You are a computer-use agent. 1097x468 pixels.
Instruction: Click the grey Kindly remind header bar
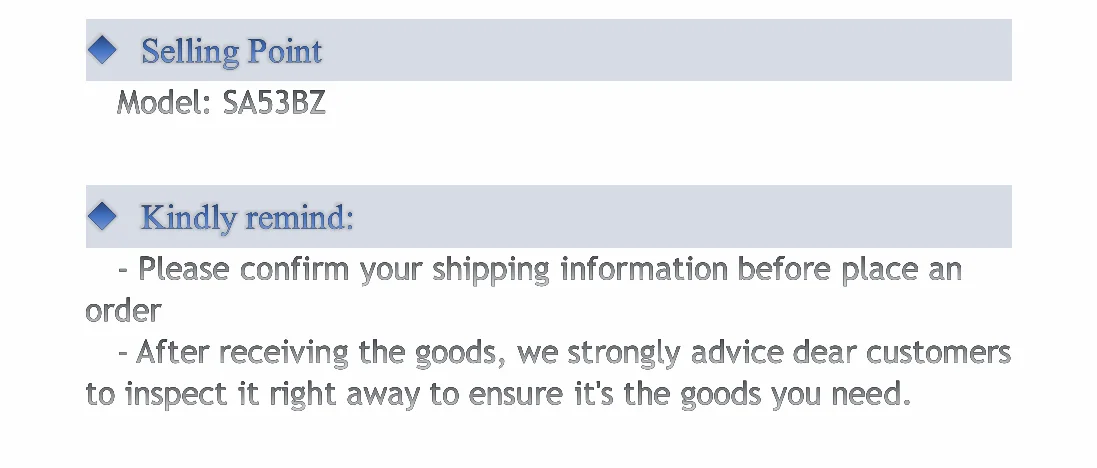point(548,216)
